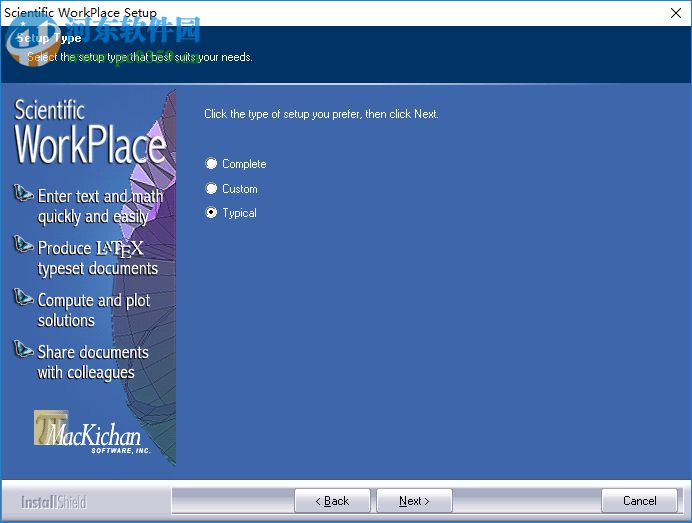
Task: Cancel the Scientific WorkPlace setup
Action: coord(639,501)
